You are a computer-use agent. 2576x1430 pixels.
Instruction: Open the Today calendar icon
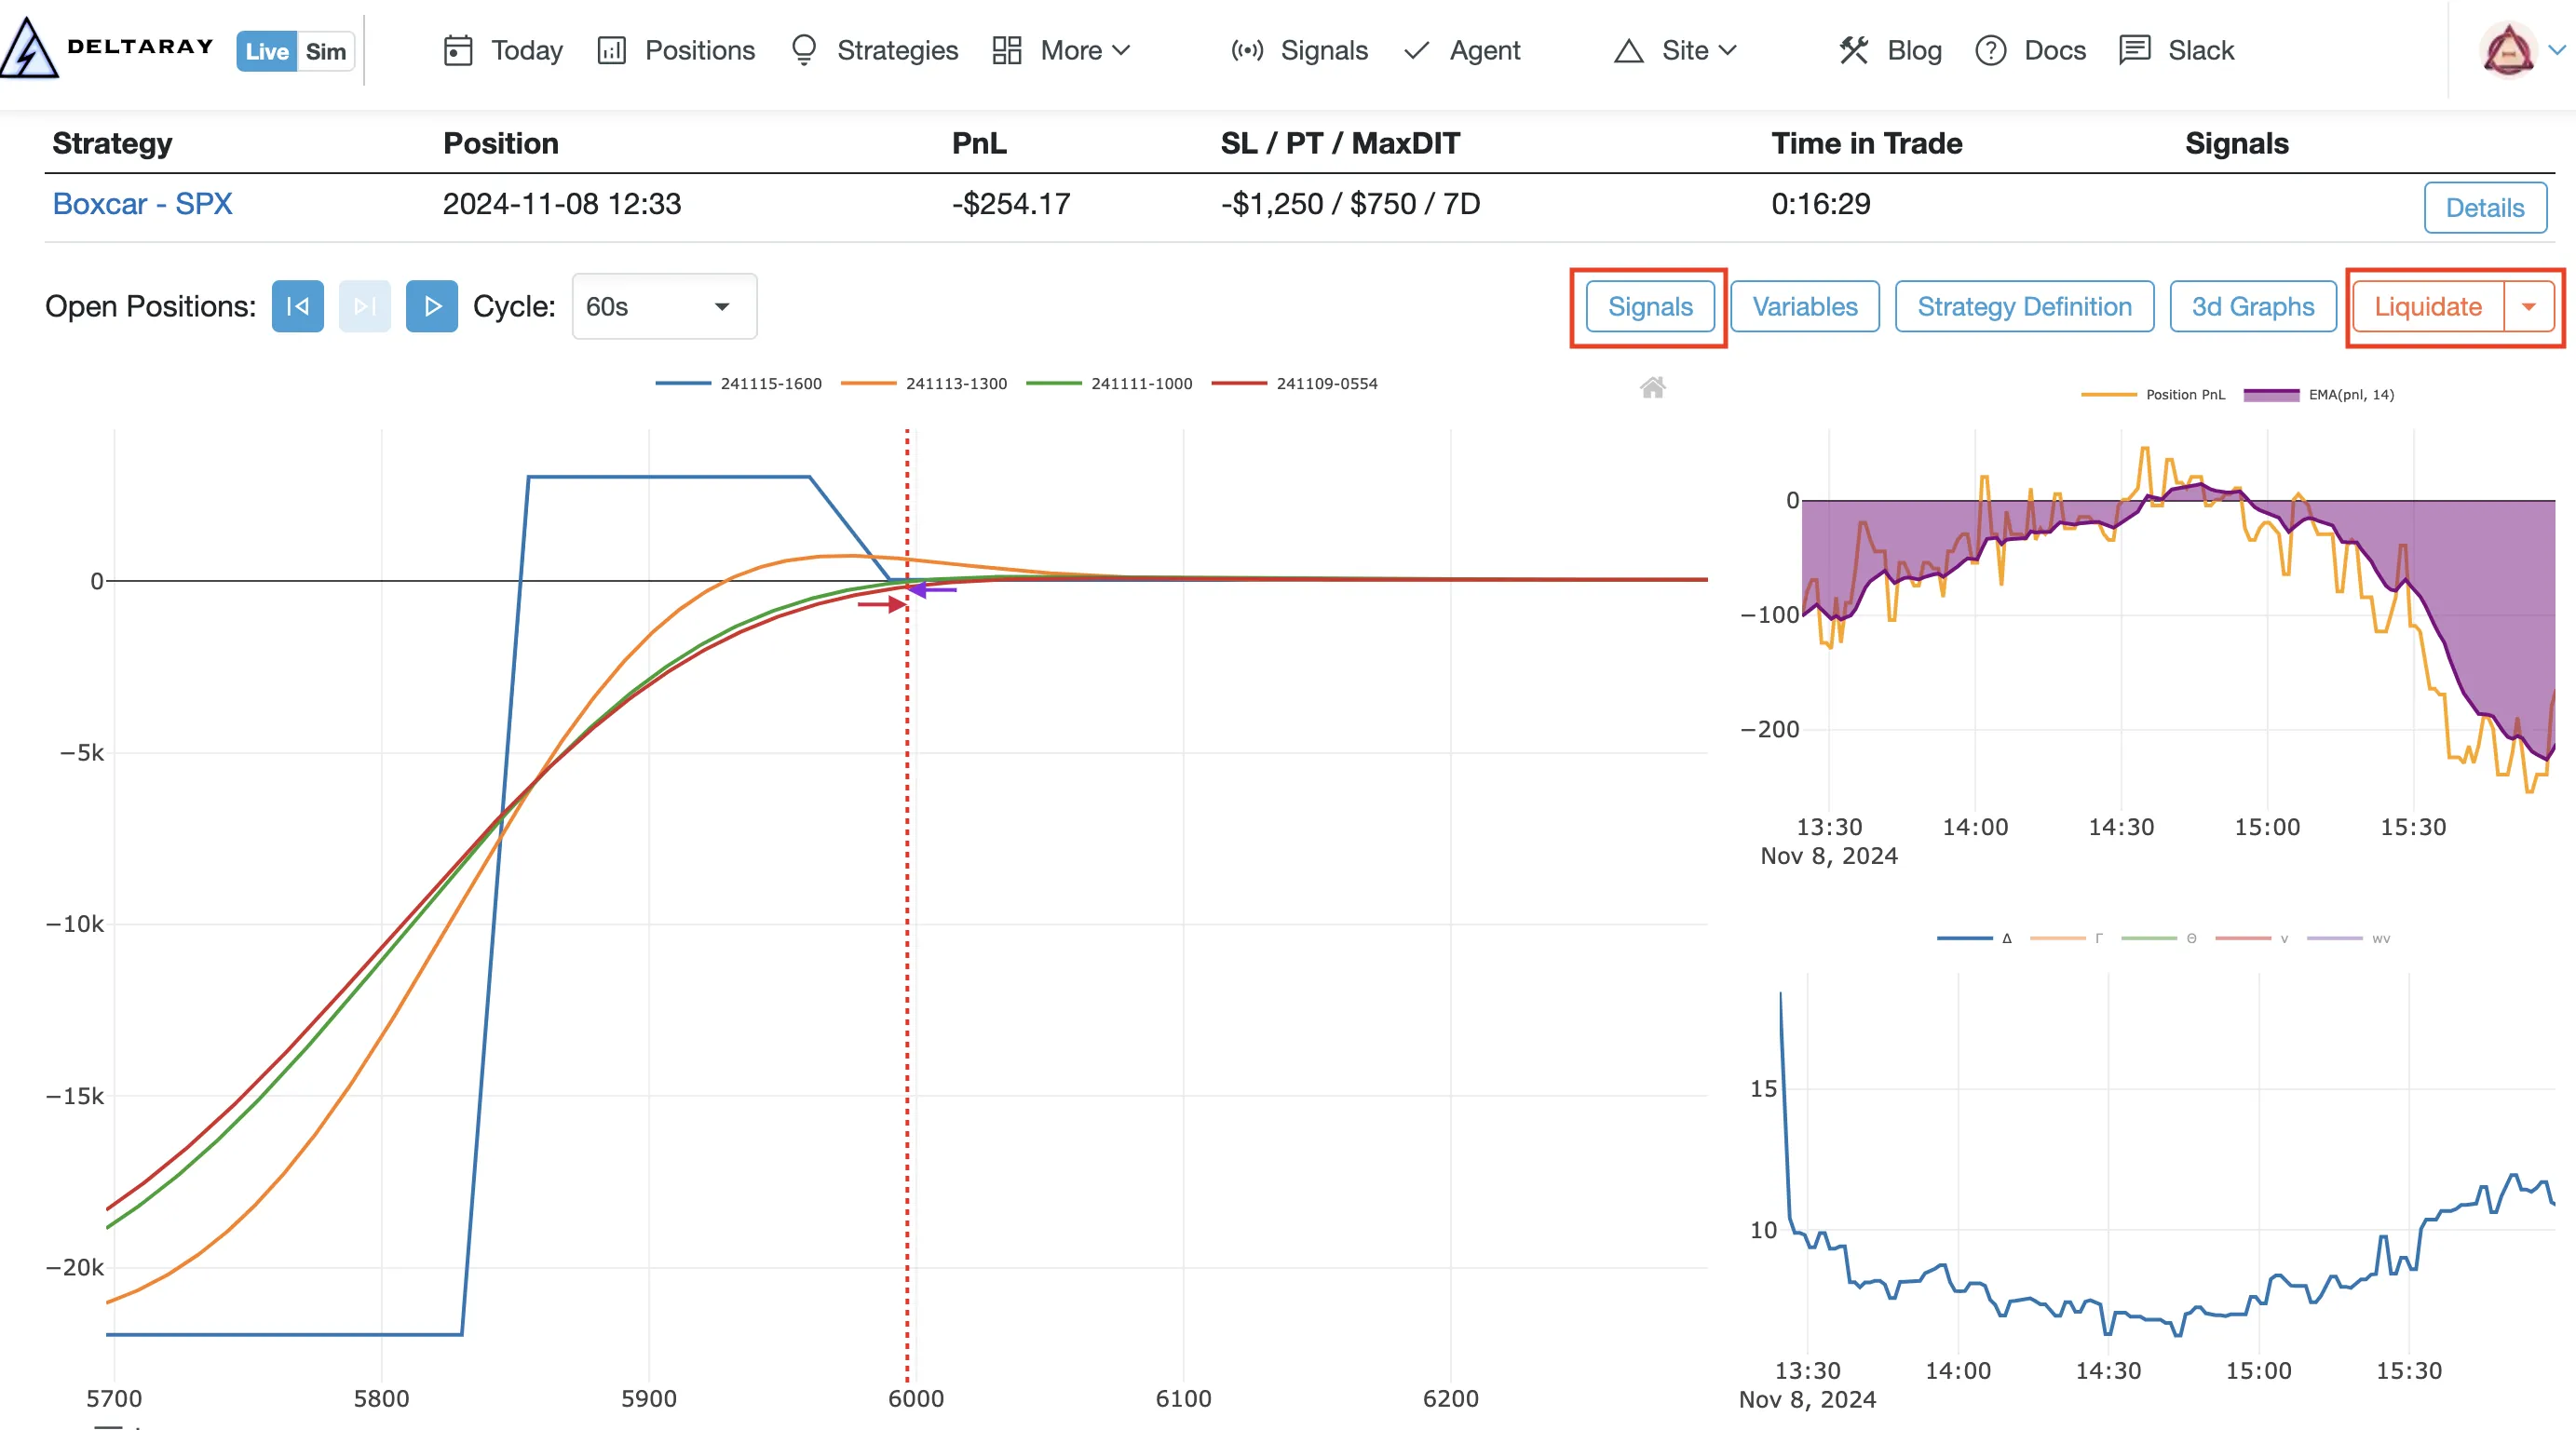click(457, 50)
